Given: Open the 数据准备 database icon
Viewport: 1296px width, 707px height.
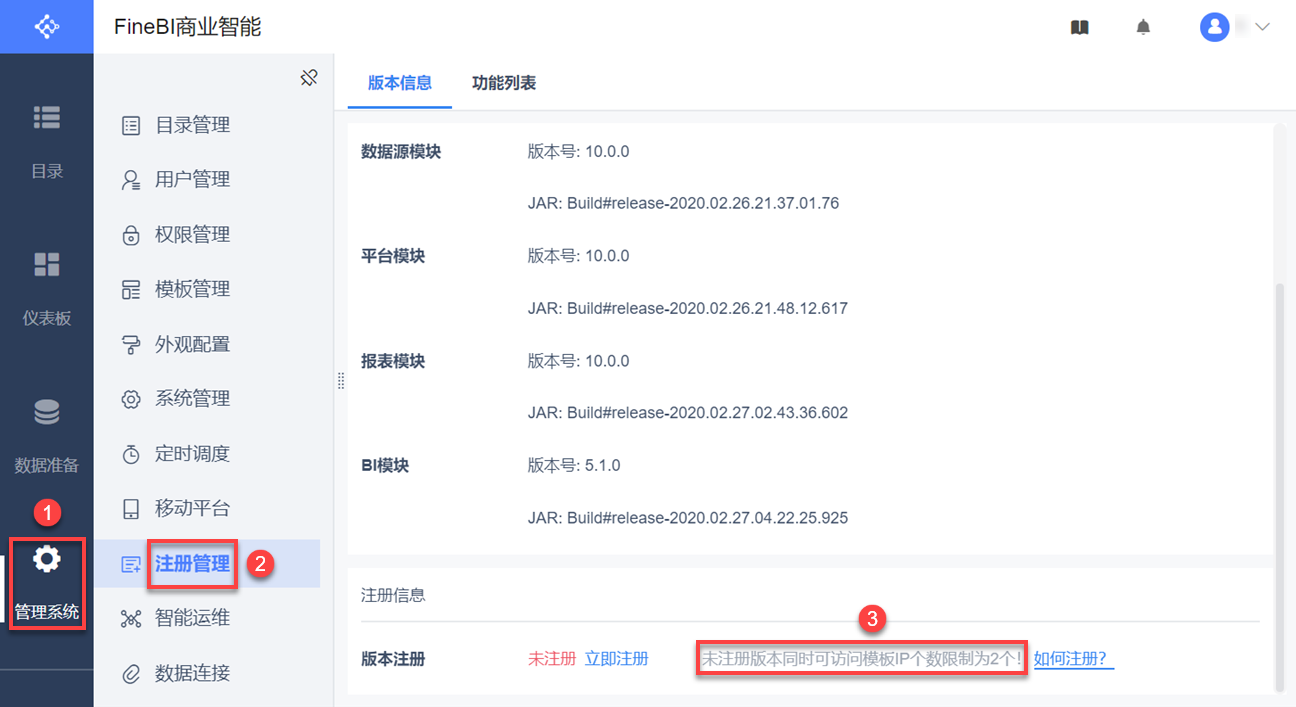Looking at the screenshot, I should point(46,411).
